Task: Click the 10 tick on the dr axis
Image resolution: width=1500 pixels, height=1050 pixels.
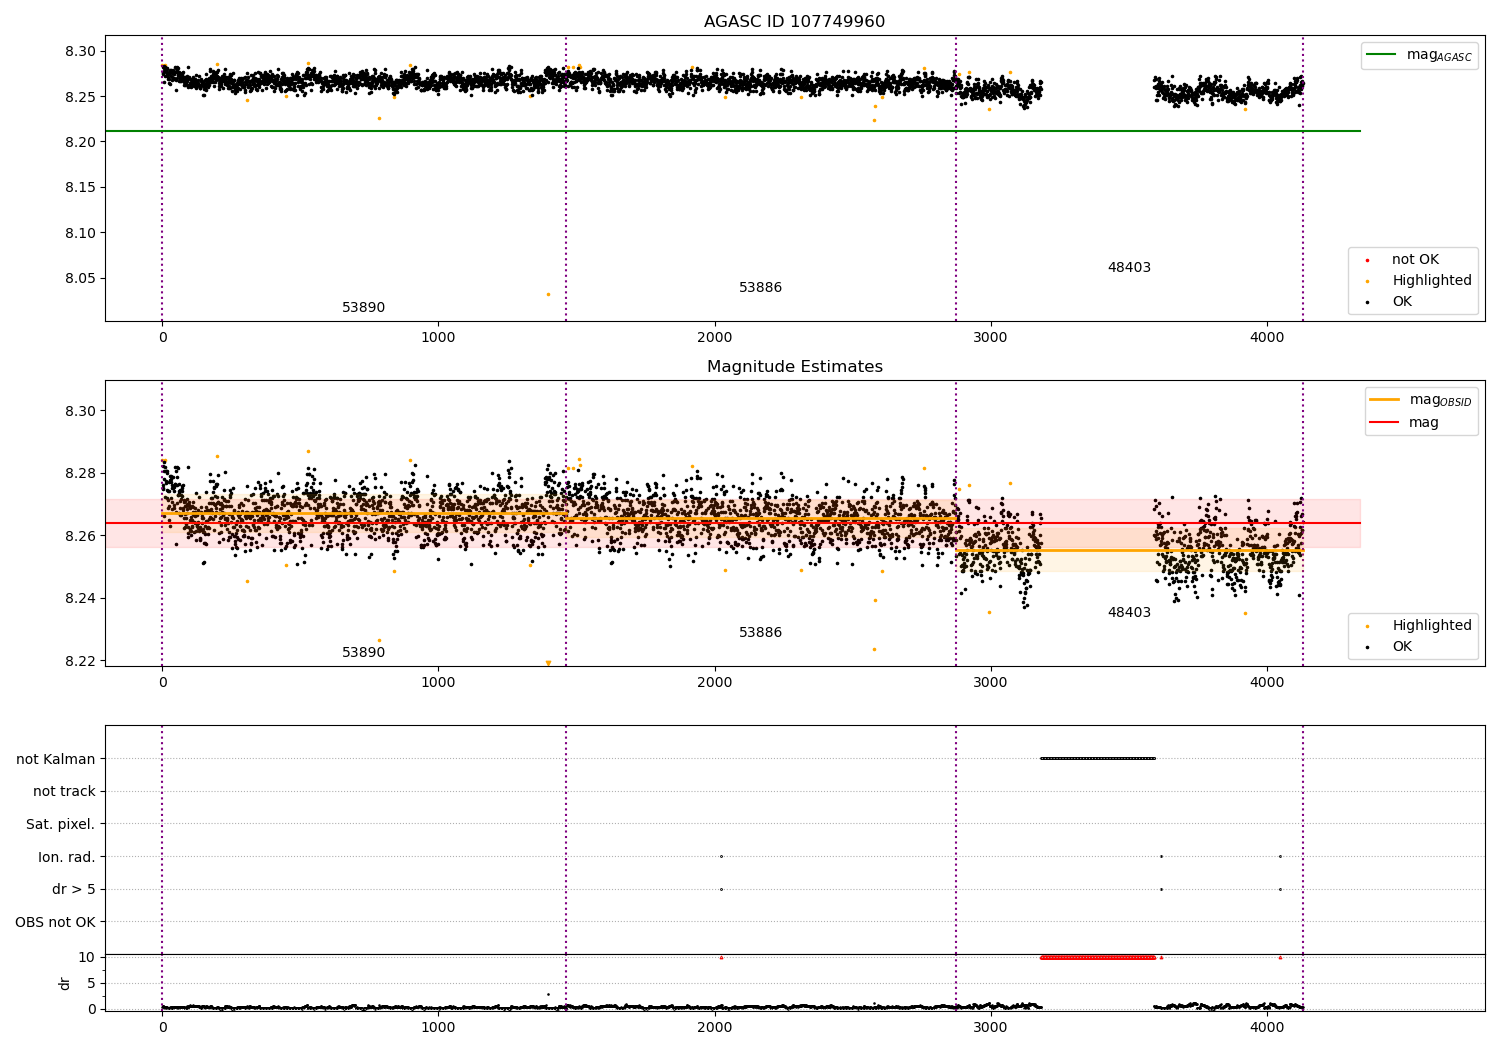Action: coord(87,957)
